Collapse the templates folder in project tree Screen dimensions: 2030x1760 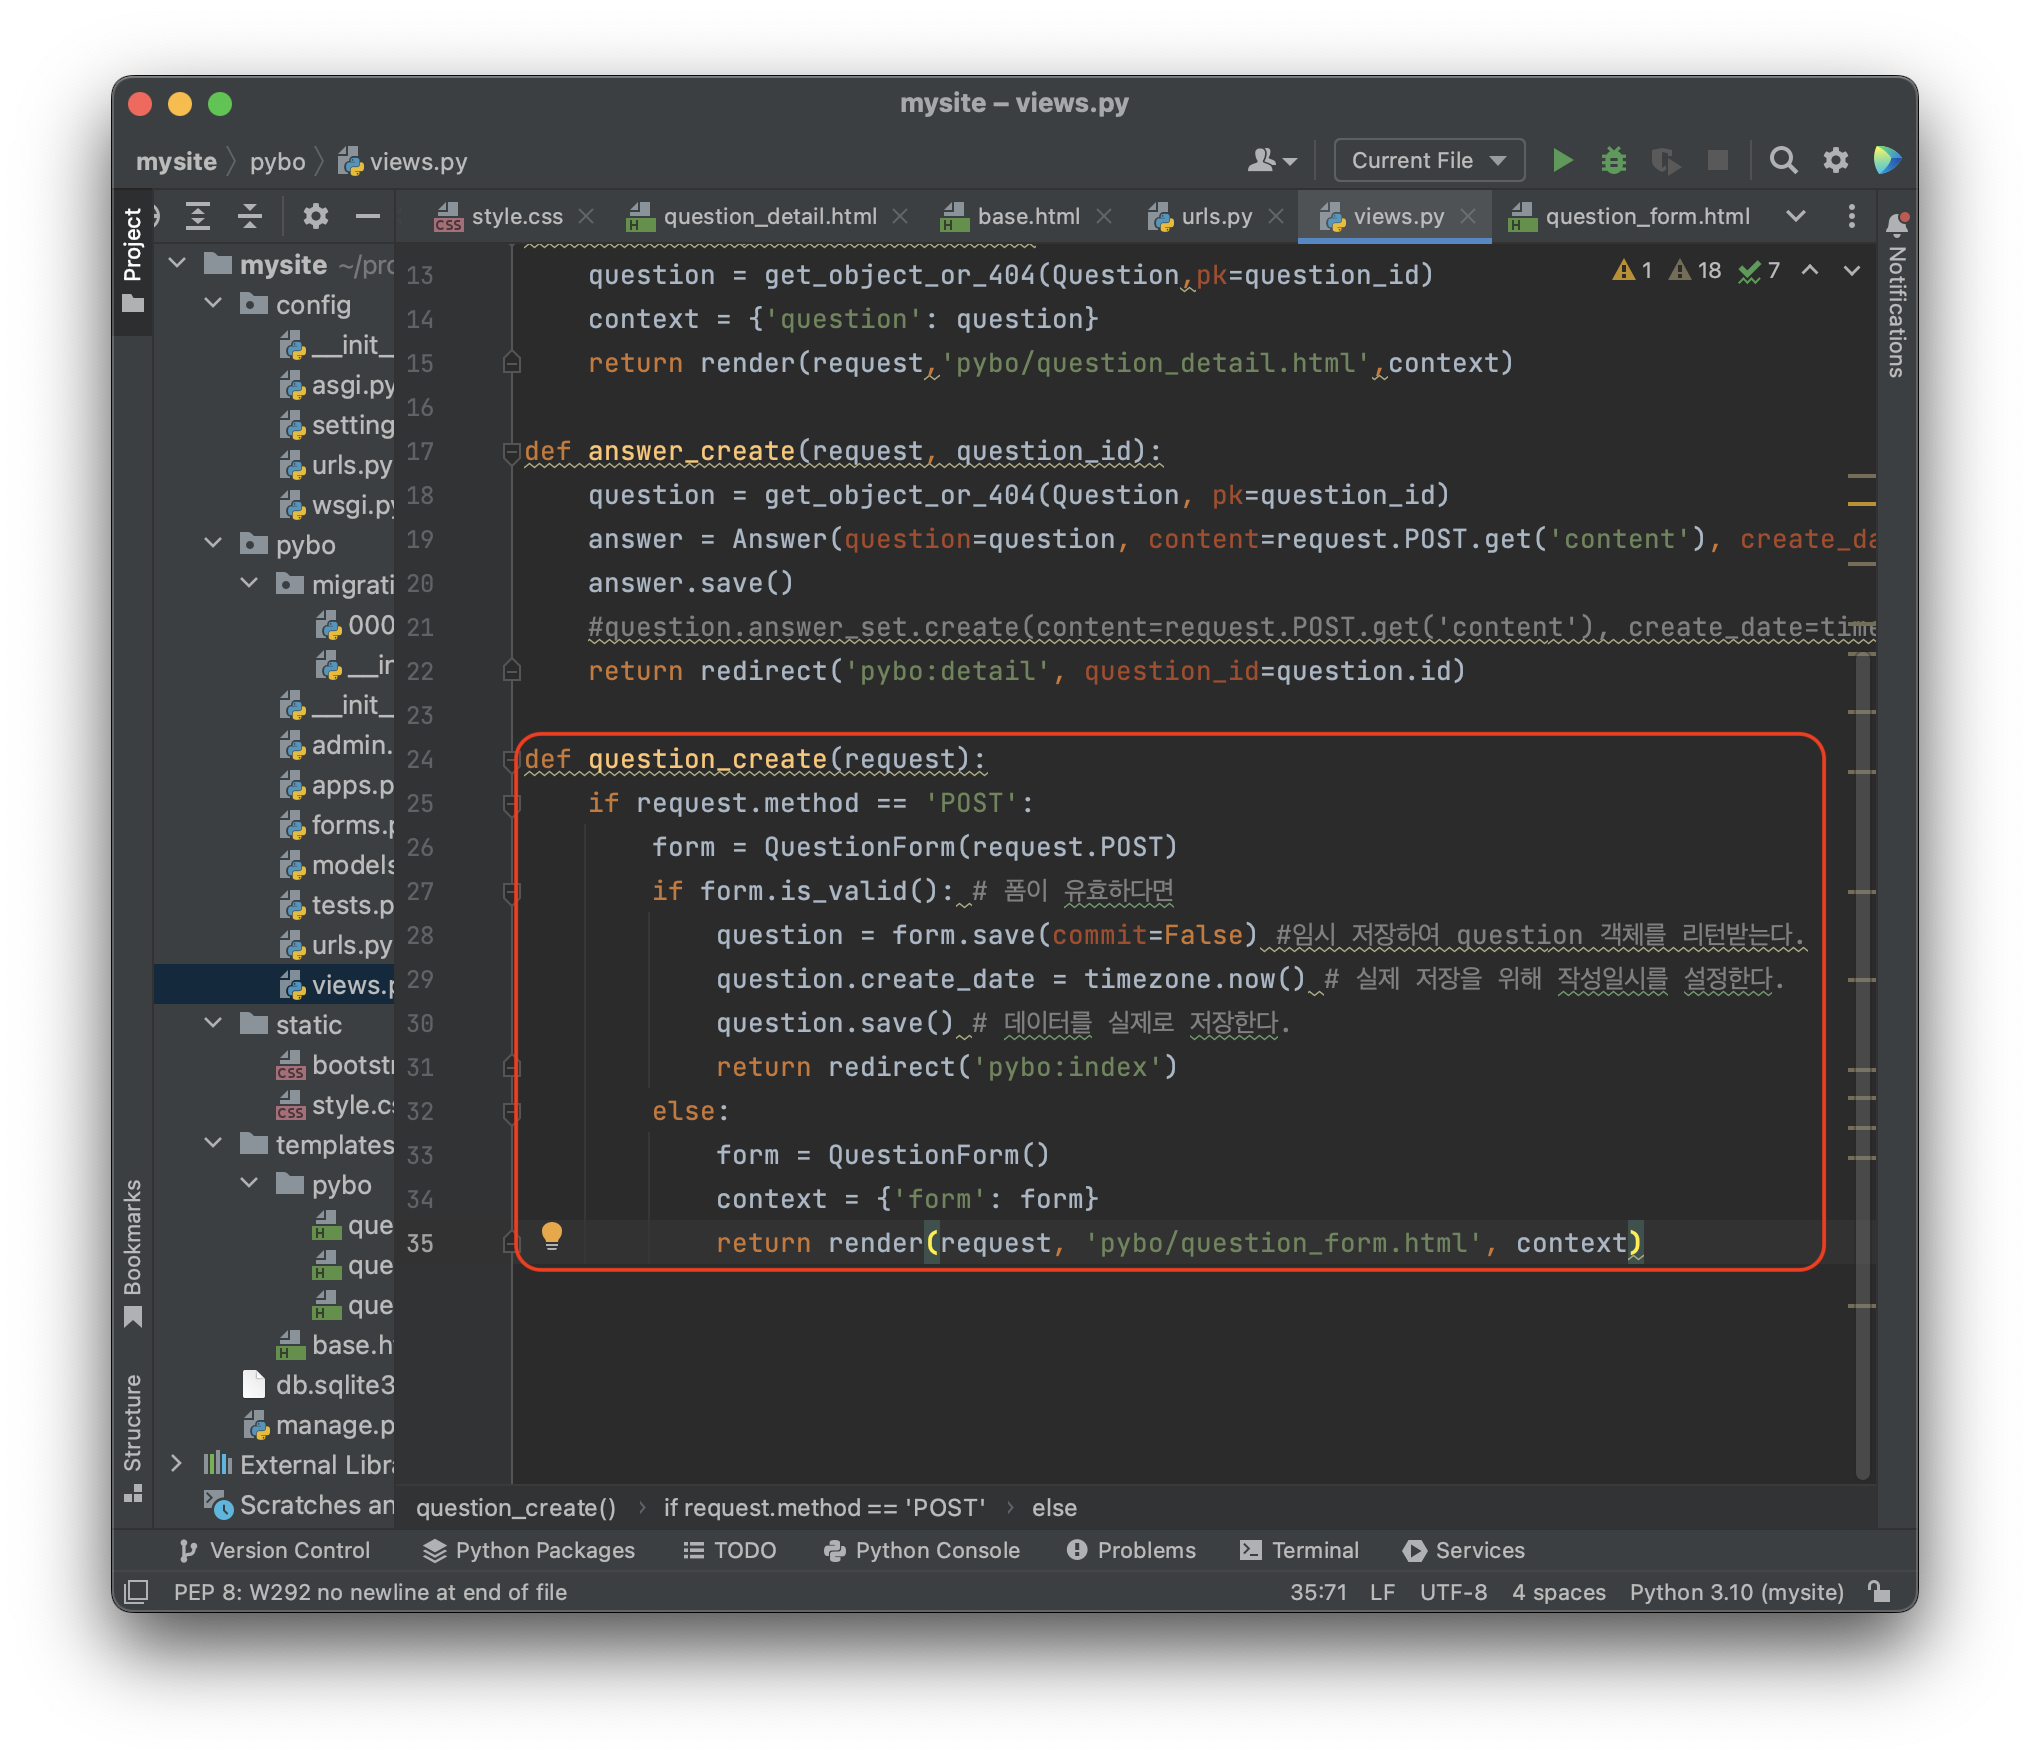click(214, 1144)
